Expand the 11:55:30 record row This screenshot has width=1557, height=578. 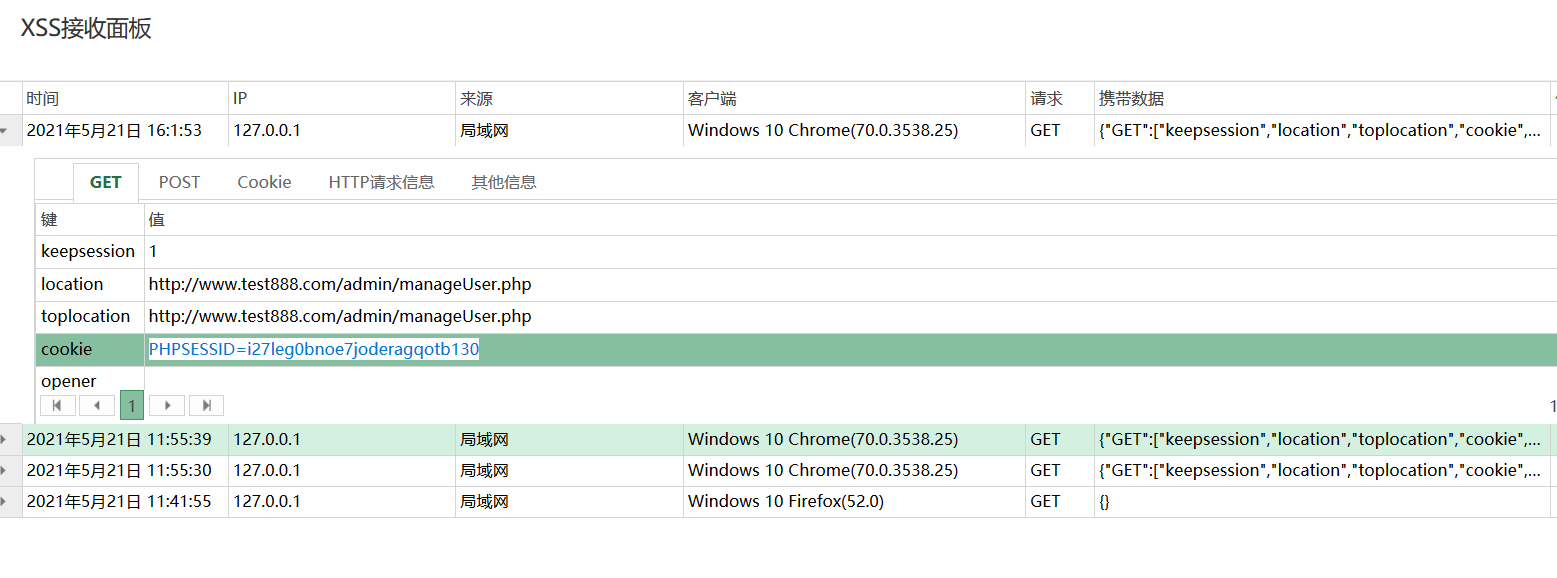coord(5,471)
